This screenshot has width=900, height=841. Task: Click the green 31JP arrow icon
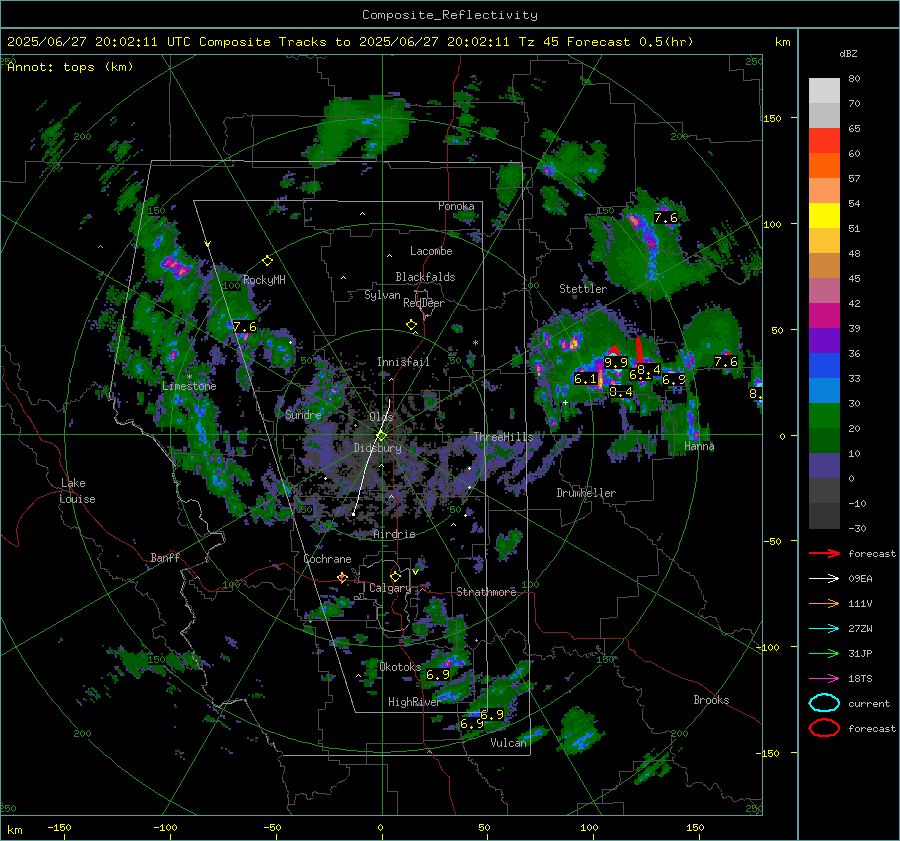[824, 653]
